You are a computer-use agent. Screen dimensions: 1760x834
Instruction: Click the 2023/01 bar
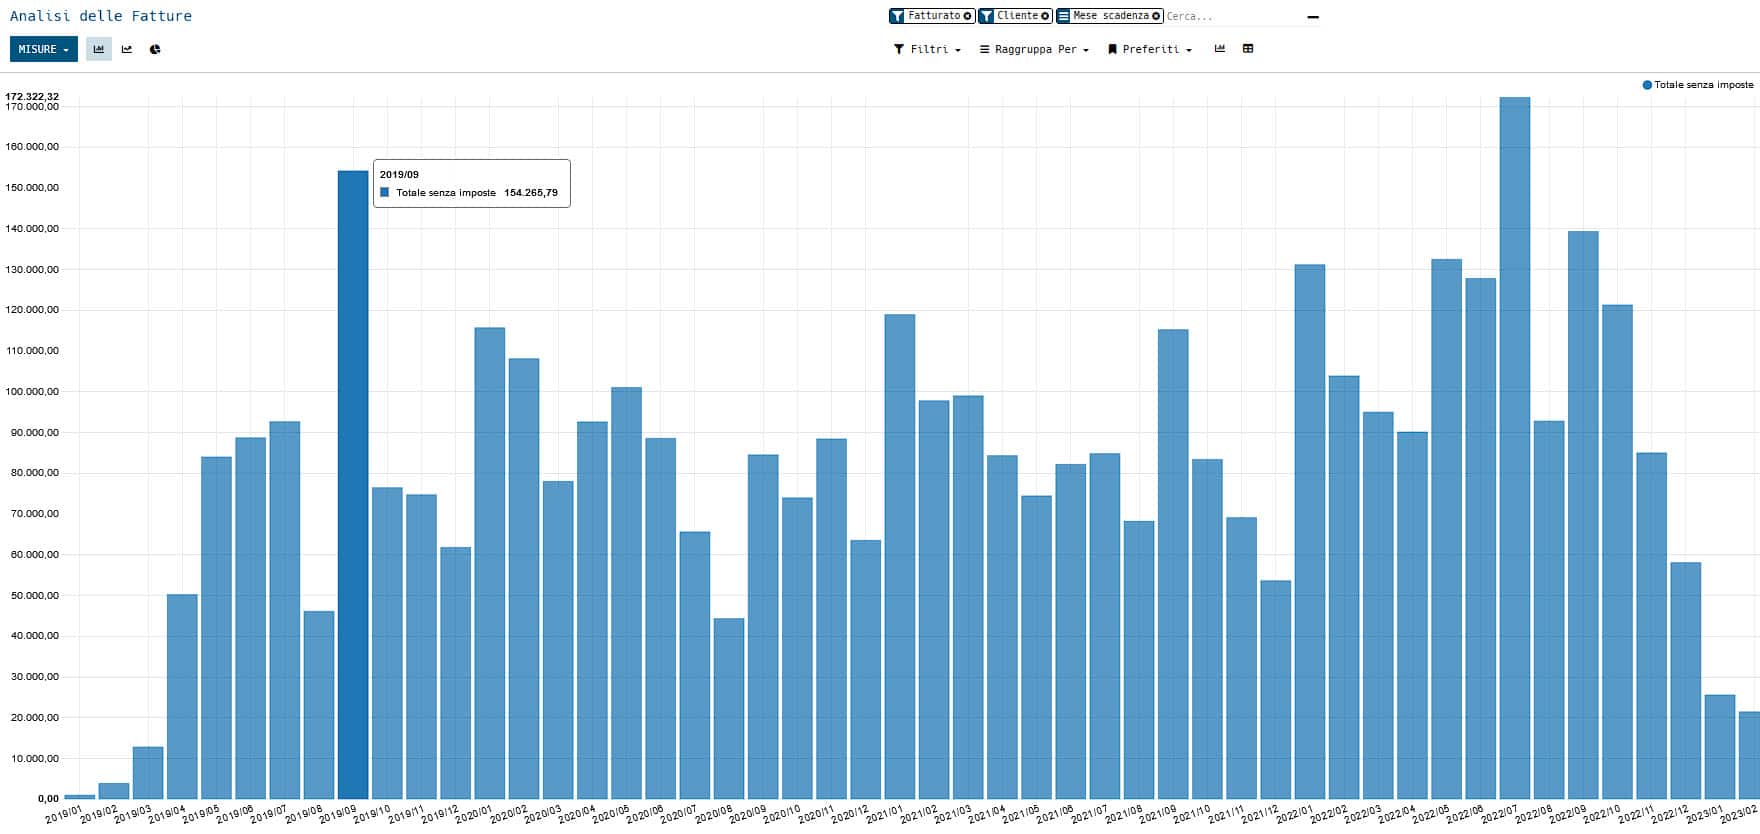[1720, 747]
